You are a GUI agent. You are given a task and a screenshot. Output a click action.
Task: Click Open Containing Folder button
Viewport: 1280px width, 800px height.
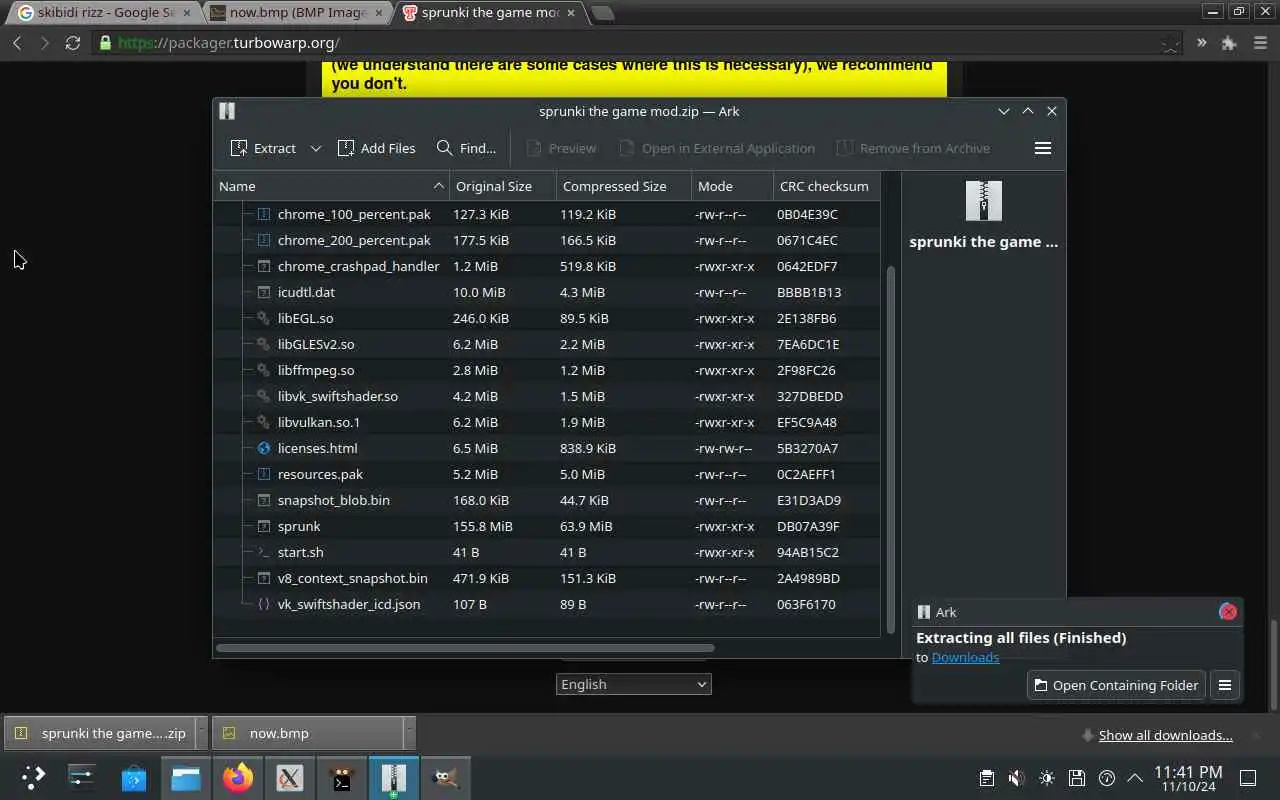click(1116, 685)
